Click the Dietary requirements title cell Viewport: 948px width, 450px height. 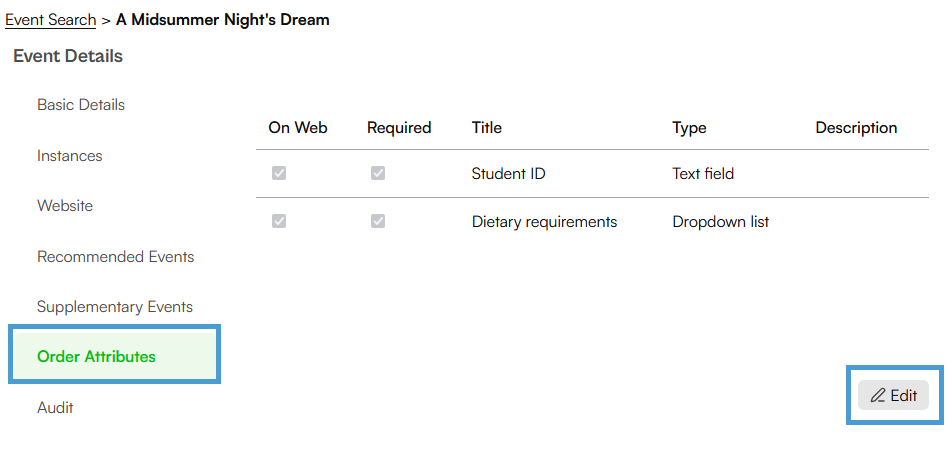[x=544, y=222]
